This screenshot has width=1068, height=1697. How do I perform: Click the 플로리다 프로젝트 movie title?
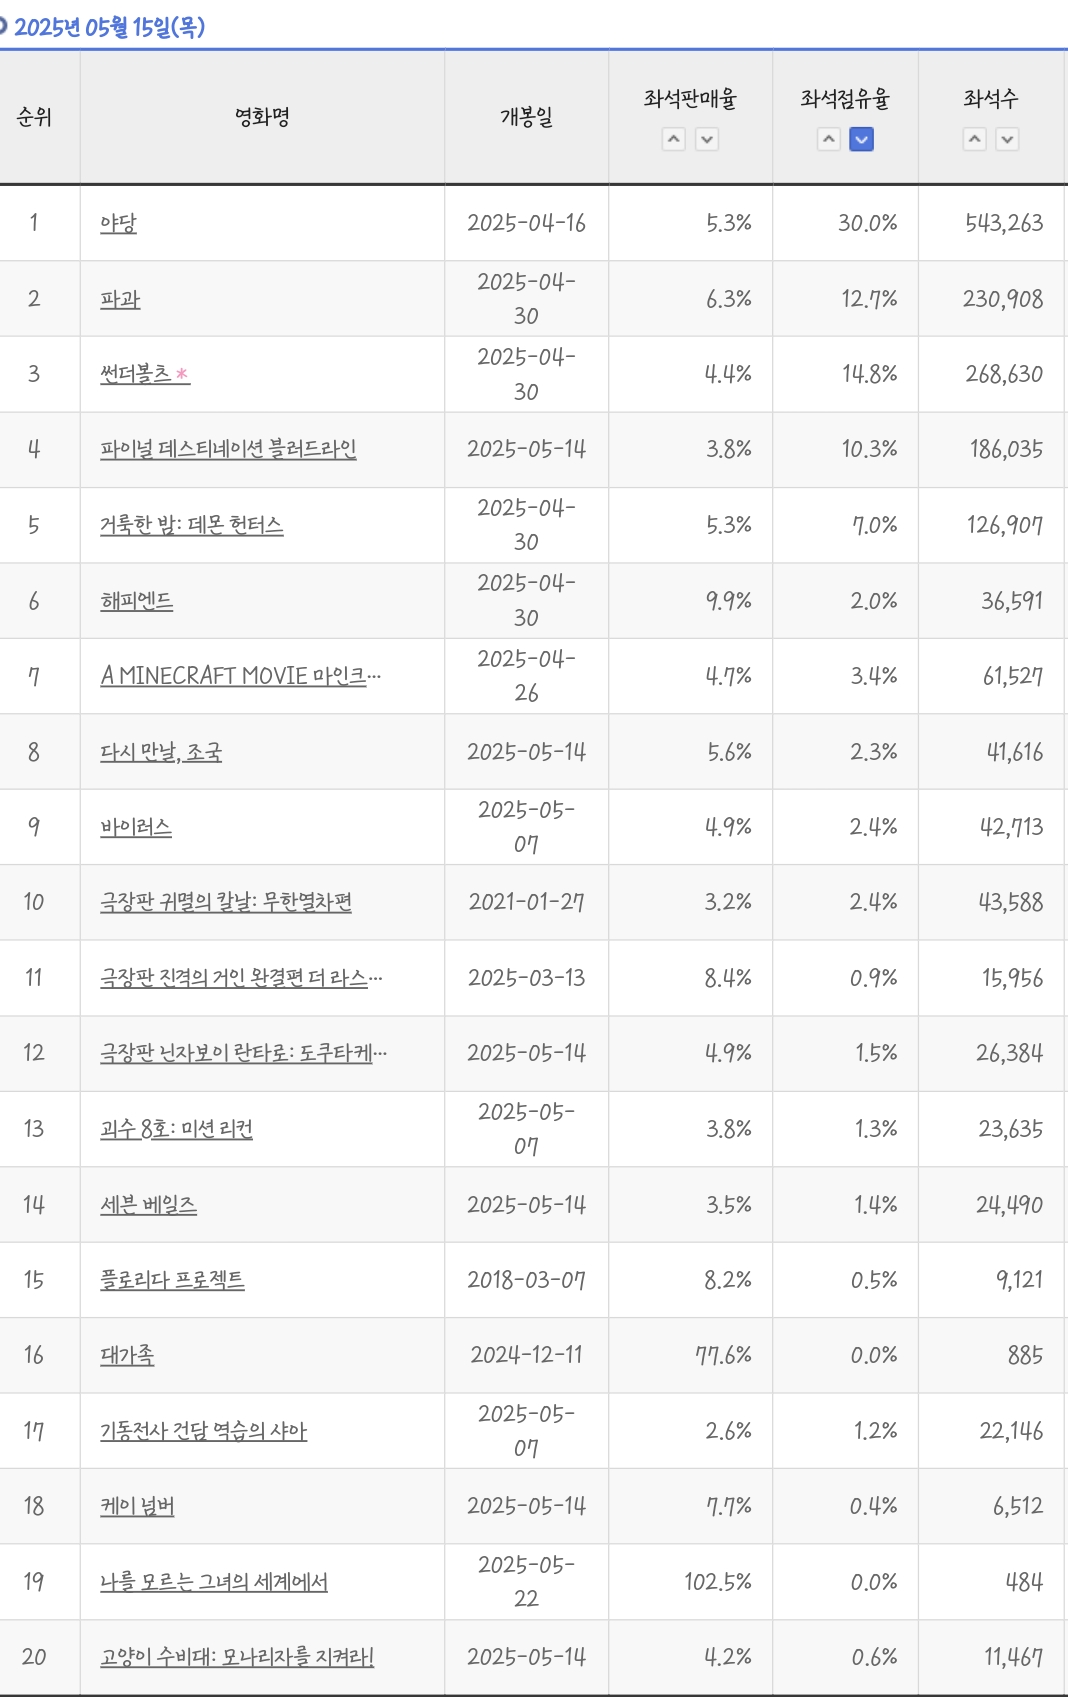172,1280
